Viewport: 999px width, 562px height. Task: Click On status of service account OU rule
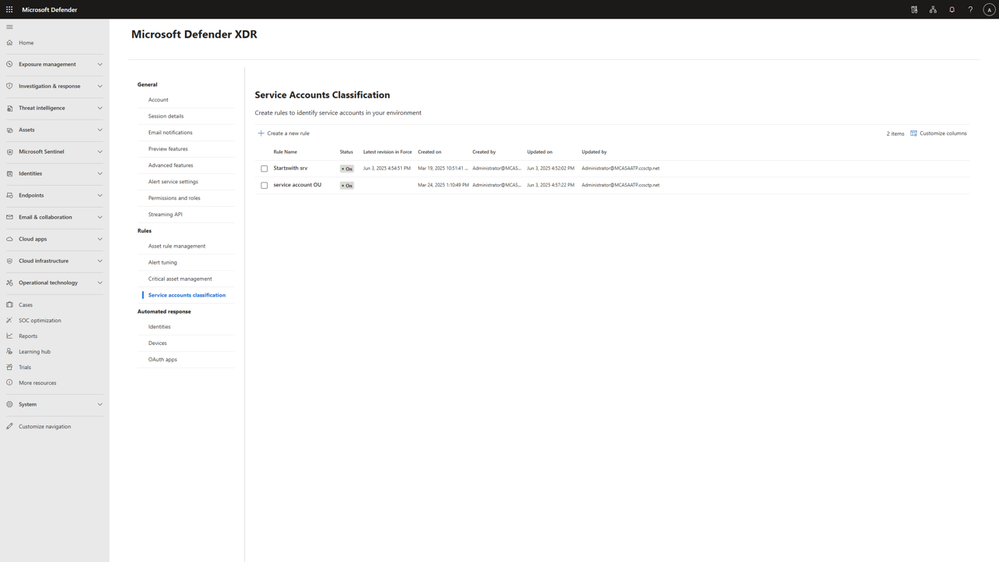pos(347,185)
